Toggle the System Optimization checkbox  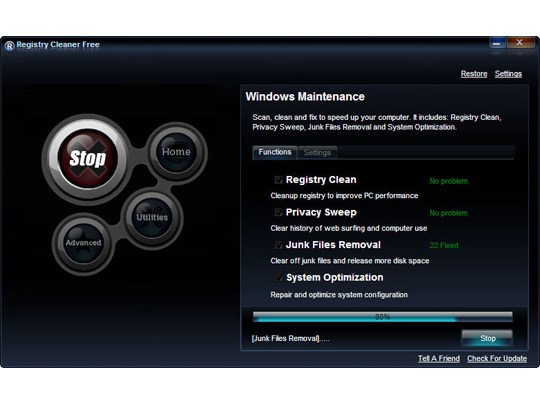(279, 278)
